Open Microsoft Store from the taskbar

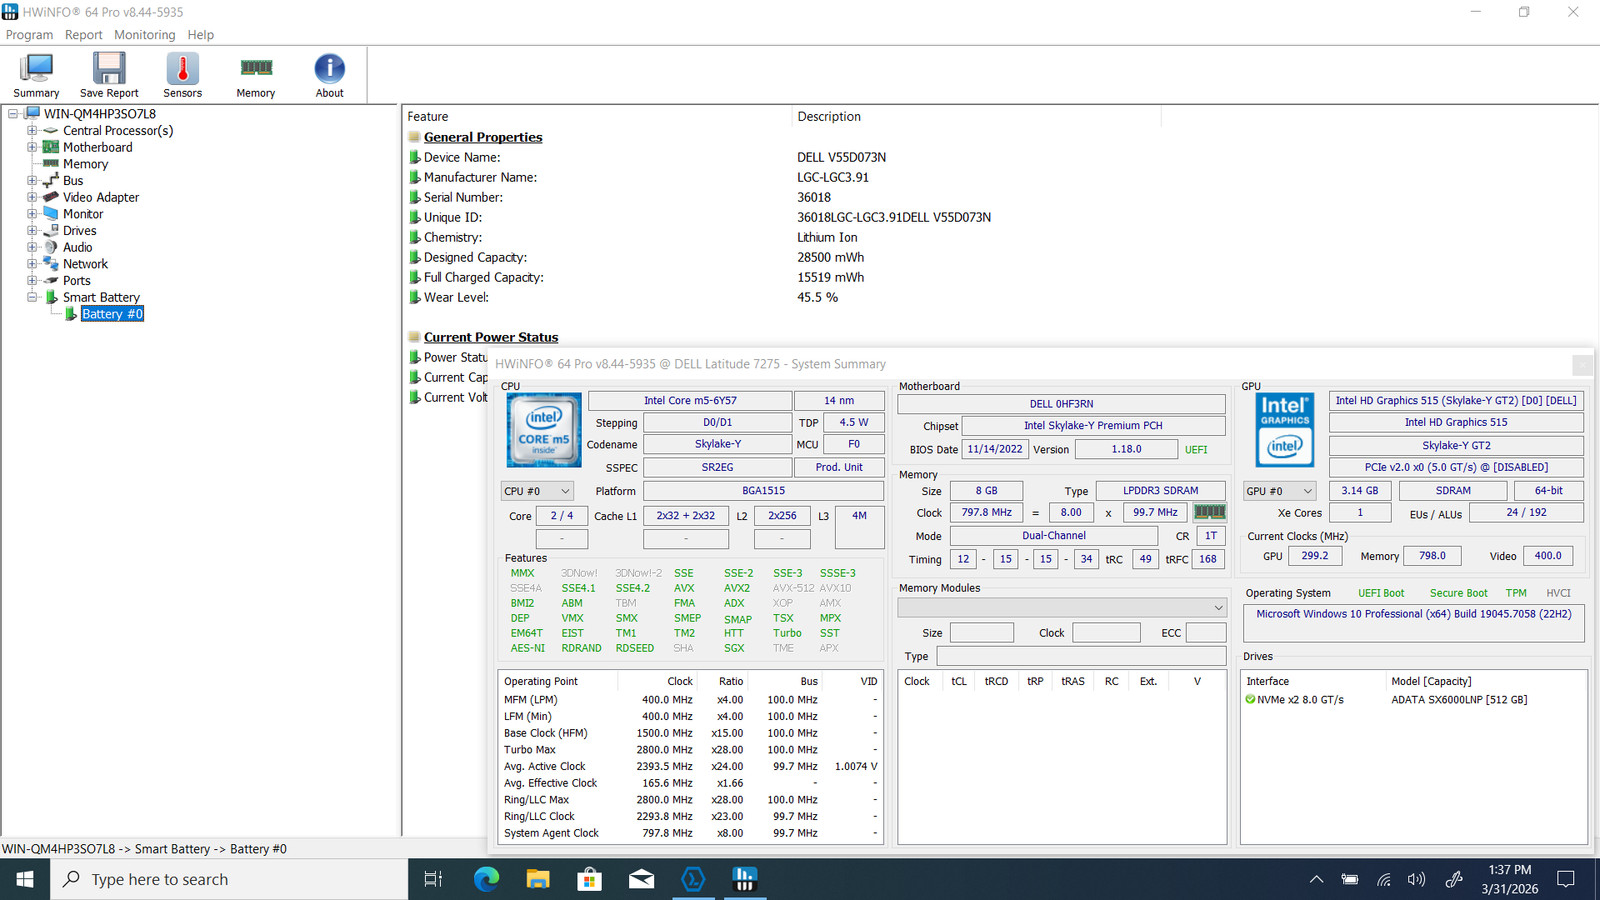coord(590,879)
